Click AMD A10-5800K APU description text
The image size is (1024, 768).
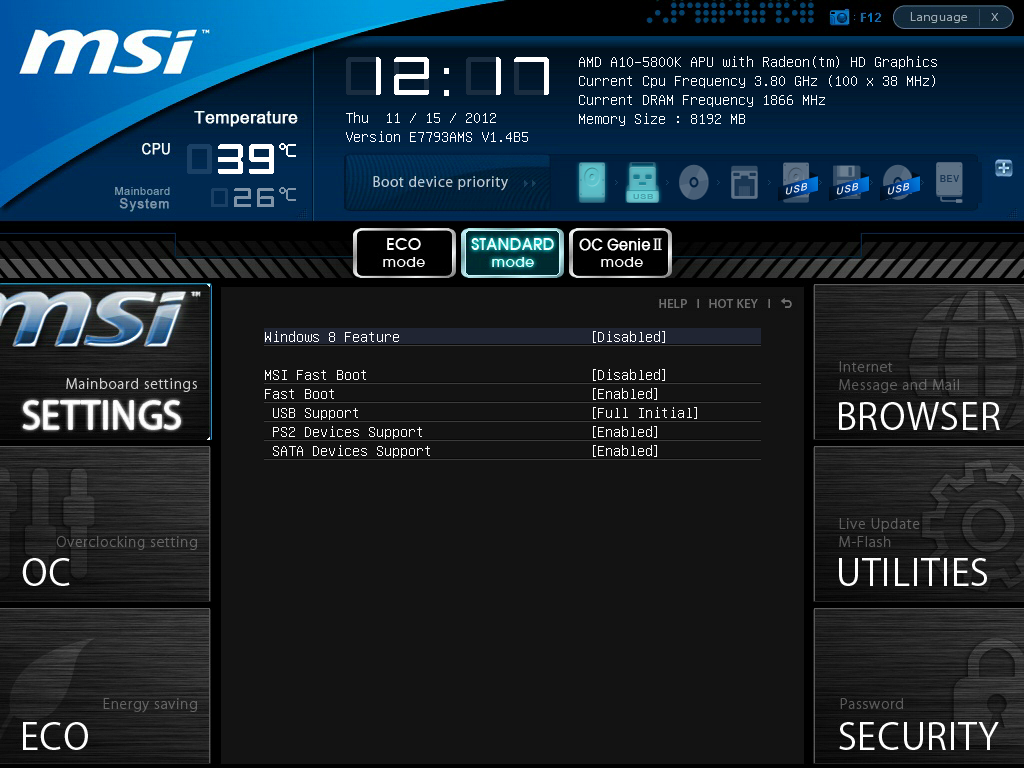[758, 62]
